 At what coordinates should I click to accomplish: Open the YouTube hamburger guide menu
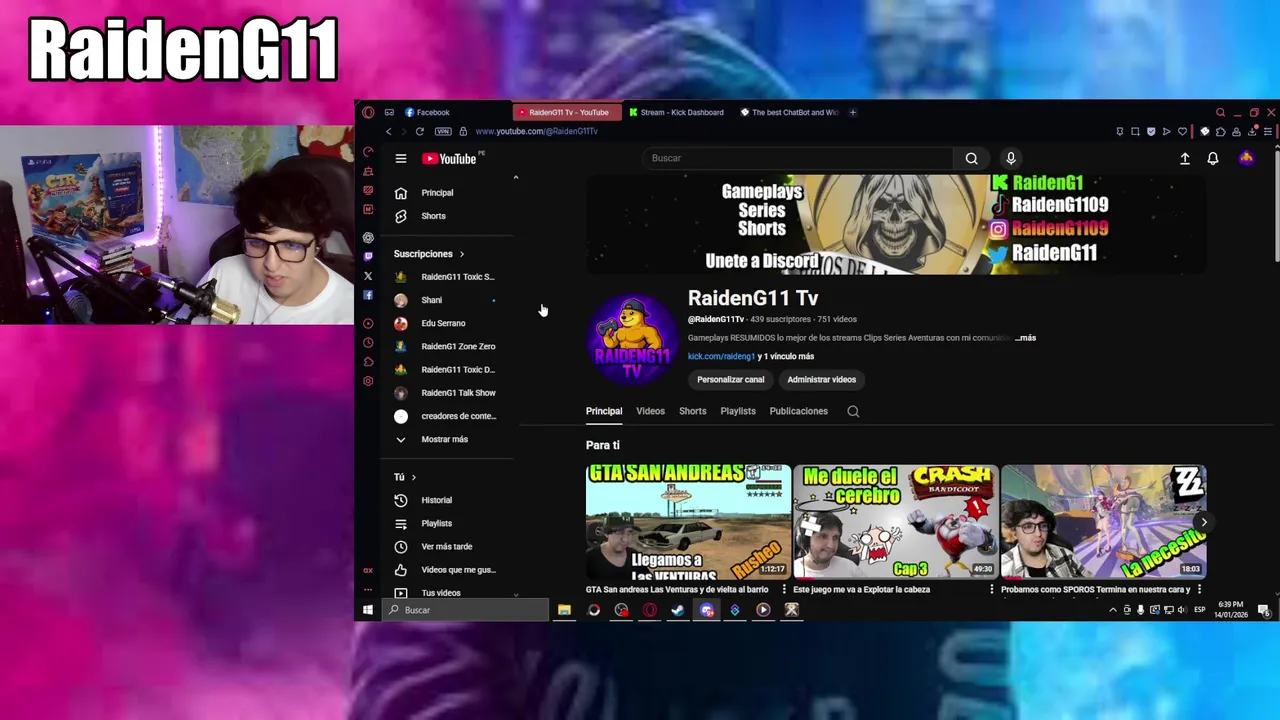point(401,158)
